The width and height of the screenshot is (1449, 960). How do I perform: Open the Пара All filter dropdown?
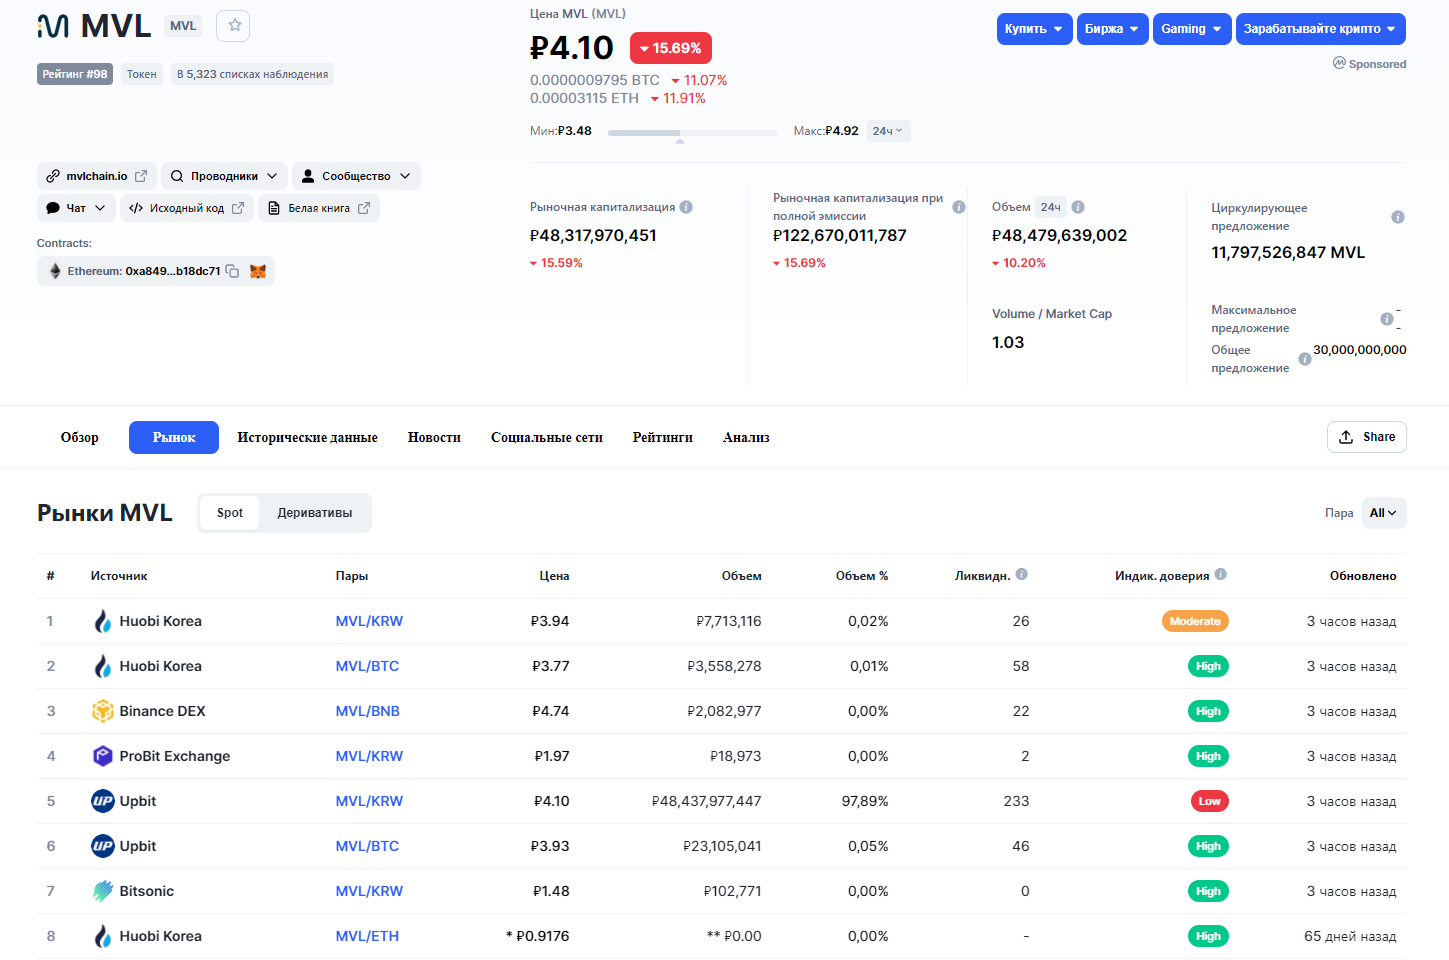1384,513
